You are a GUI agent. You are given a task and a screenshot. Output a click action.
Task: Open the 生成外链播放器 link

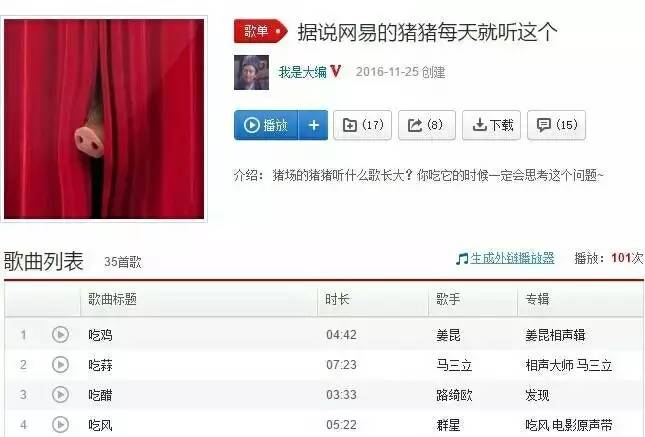pos(512,258)
